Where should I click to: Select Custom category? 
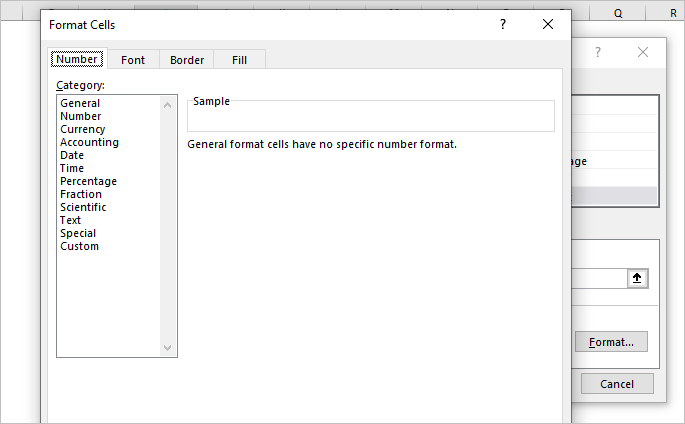[x=80, y=246]
